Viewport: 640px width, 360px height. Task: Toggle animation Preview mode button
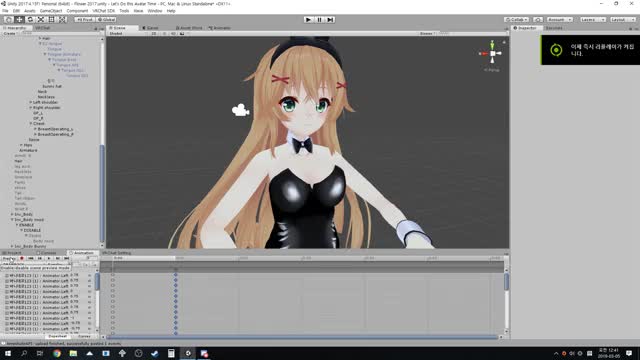[9, 258]
